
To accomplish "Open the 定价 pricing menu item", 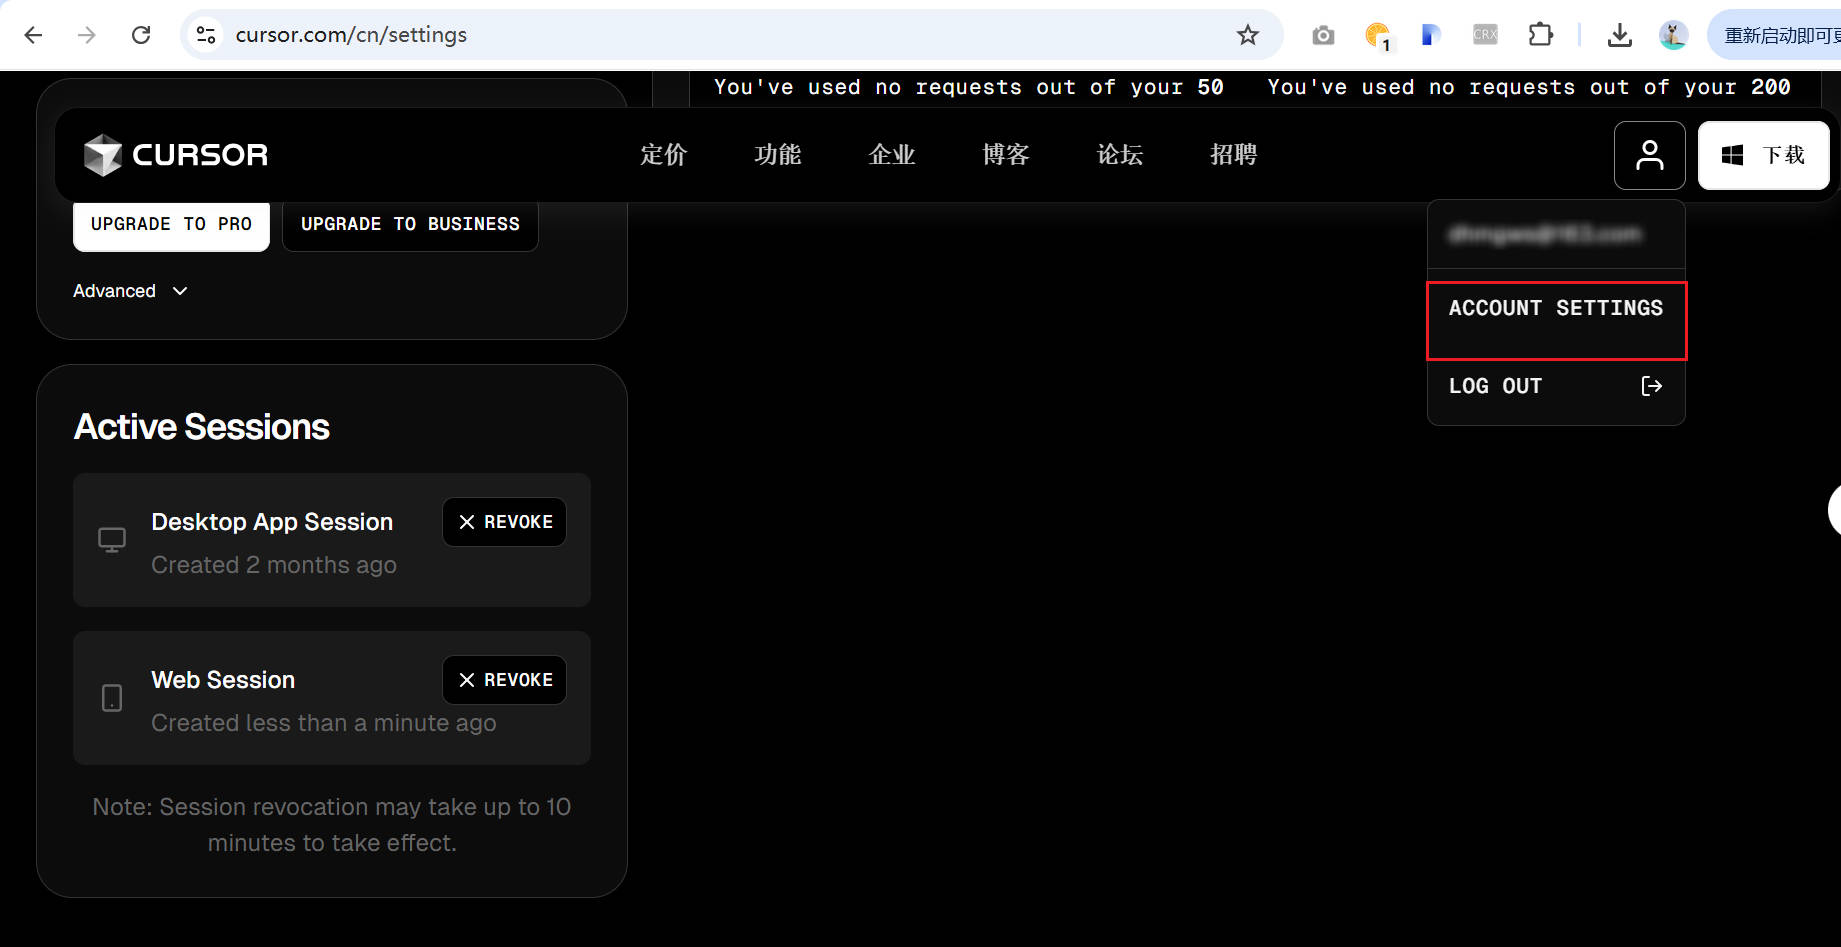I will 664,155.
